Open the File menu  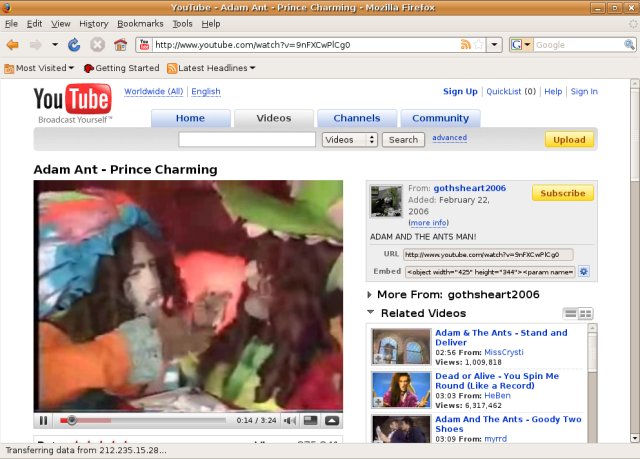click(x=11, y=24)
